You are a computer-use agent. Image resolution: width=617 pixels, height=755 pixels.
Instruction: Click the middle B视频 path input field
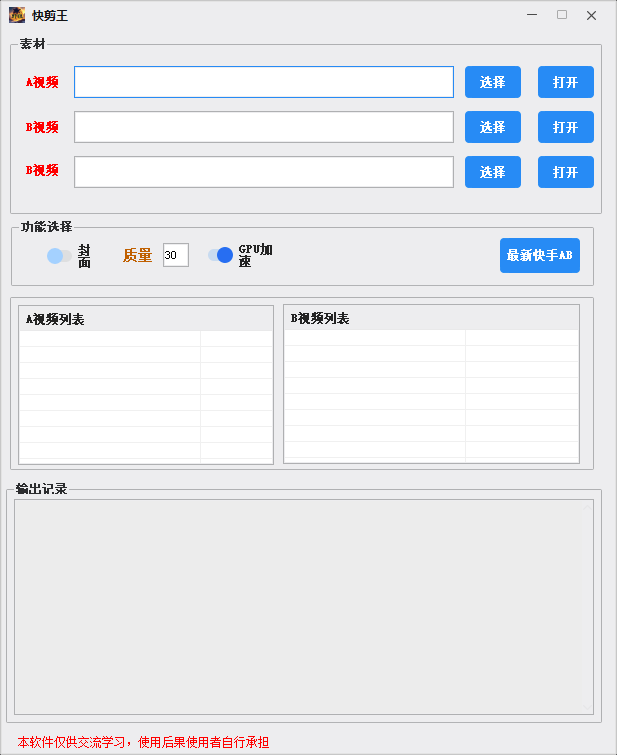pos(263,127)
